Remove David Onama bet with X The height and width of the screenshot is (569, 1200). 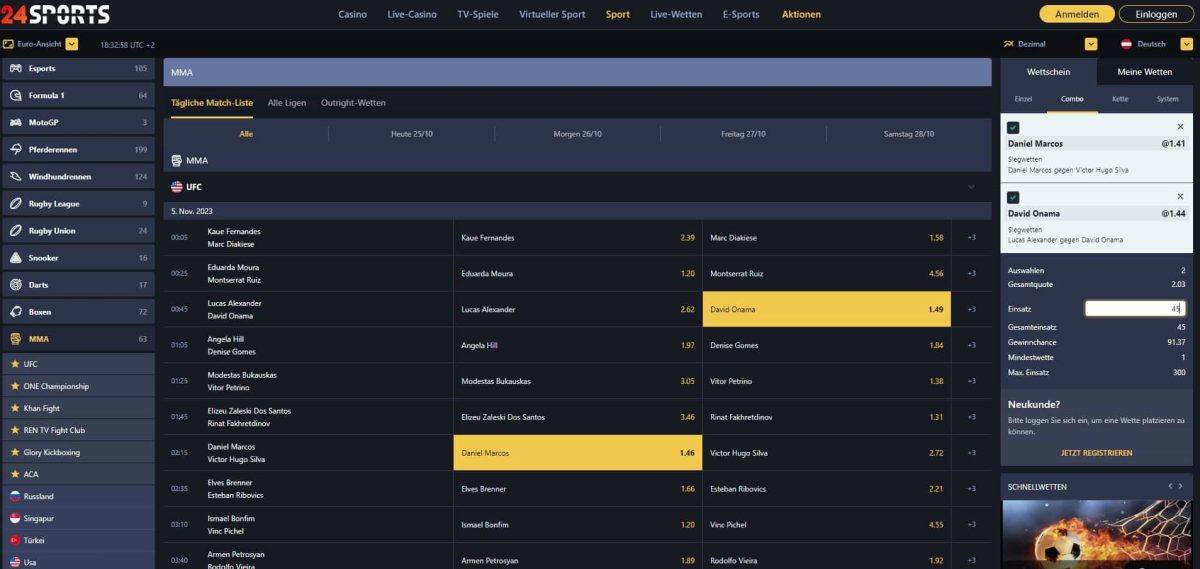(x=1180, y=196)
